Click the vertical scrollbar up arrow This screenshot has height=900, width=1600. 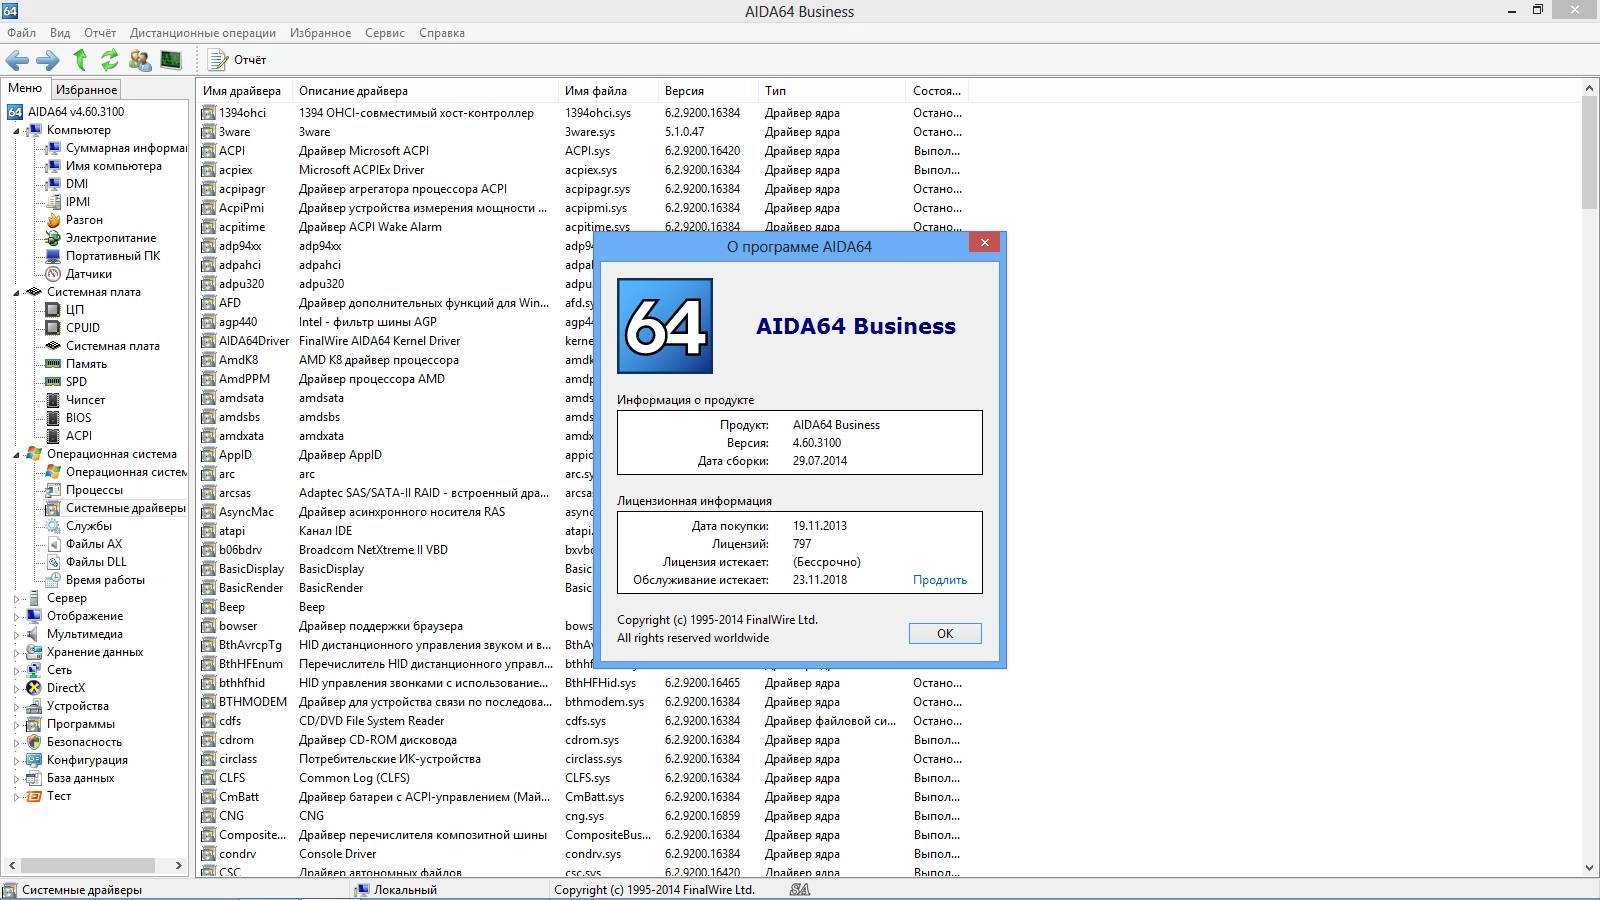(x=1590, y=89)
